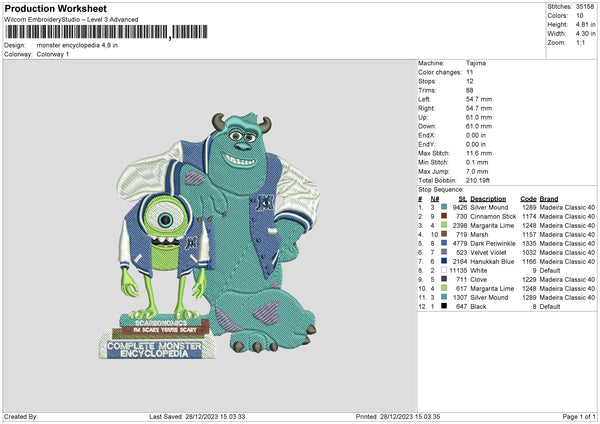Select the Dark Periwinkle color swatch

click(x=444, y=243)
